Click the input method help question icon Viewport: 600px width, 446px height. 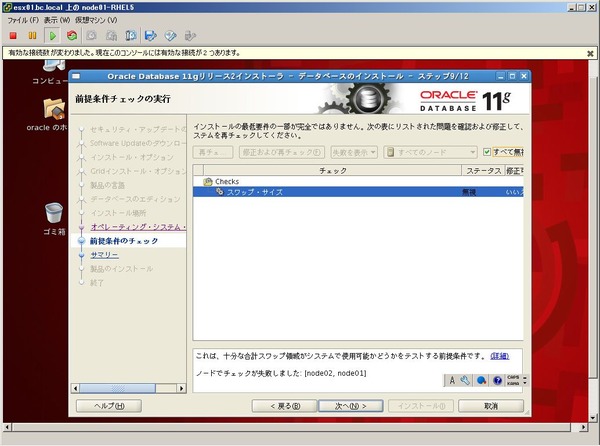[497, 380]
